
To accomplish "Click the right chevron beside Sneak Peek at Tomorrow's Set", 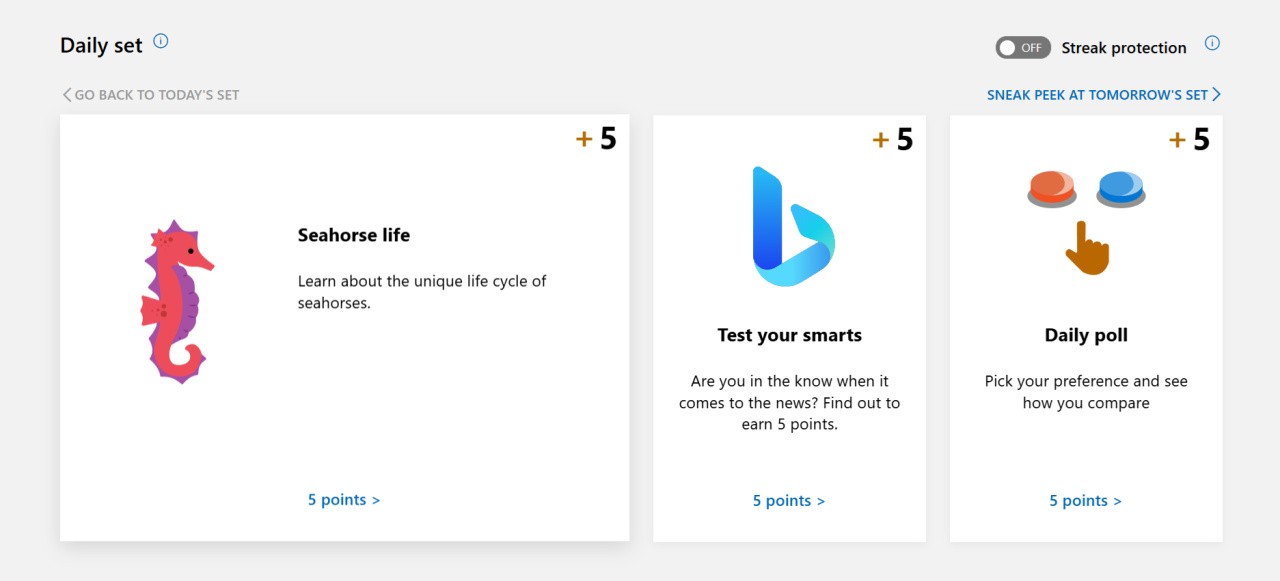I will tap(1216, 95).
